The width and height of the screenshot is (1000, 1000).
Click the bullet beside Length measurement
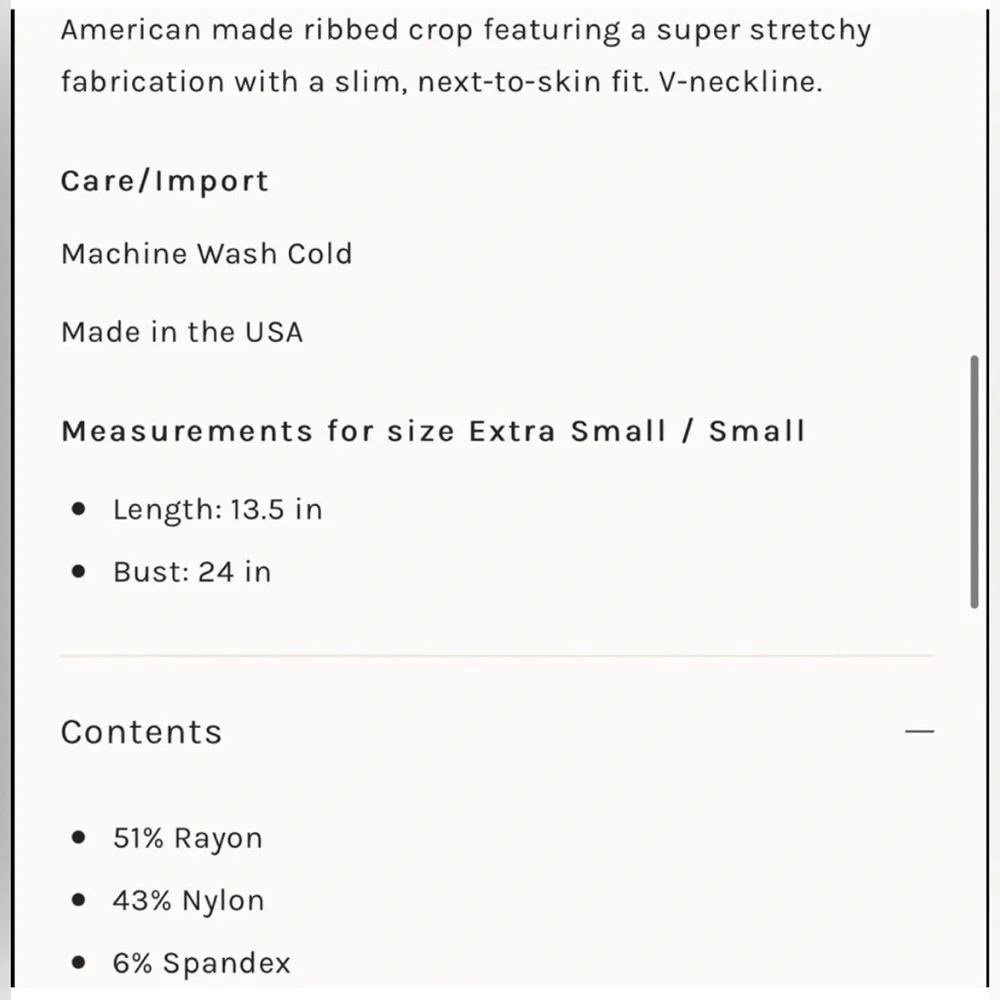point(78,509)
